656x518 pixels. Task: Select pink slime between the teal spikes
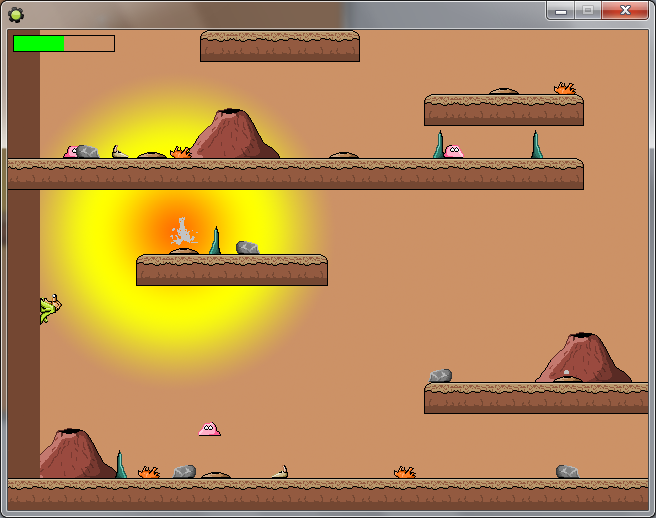[x=453, y=151]
